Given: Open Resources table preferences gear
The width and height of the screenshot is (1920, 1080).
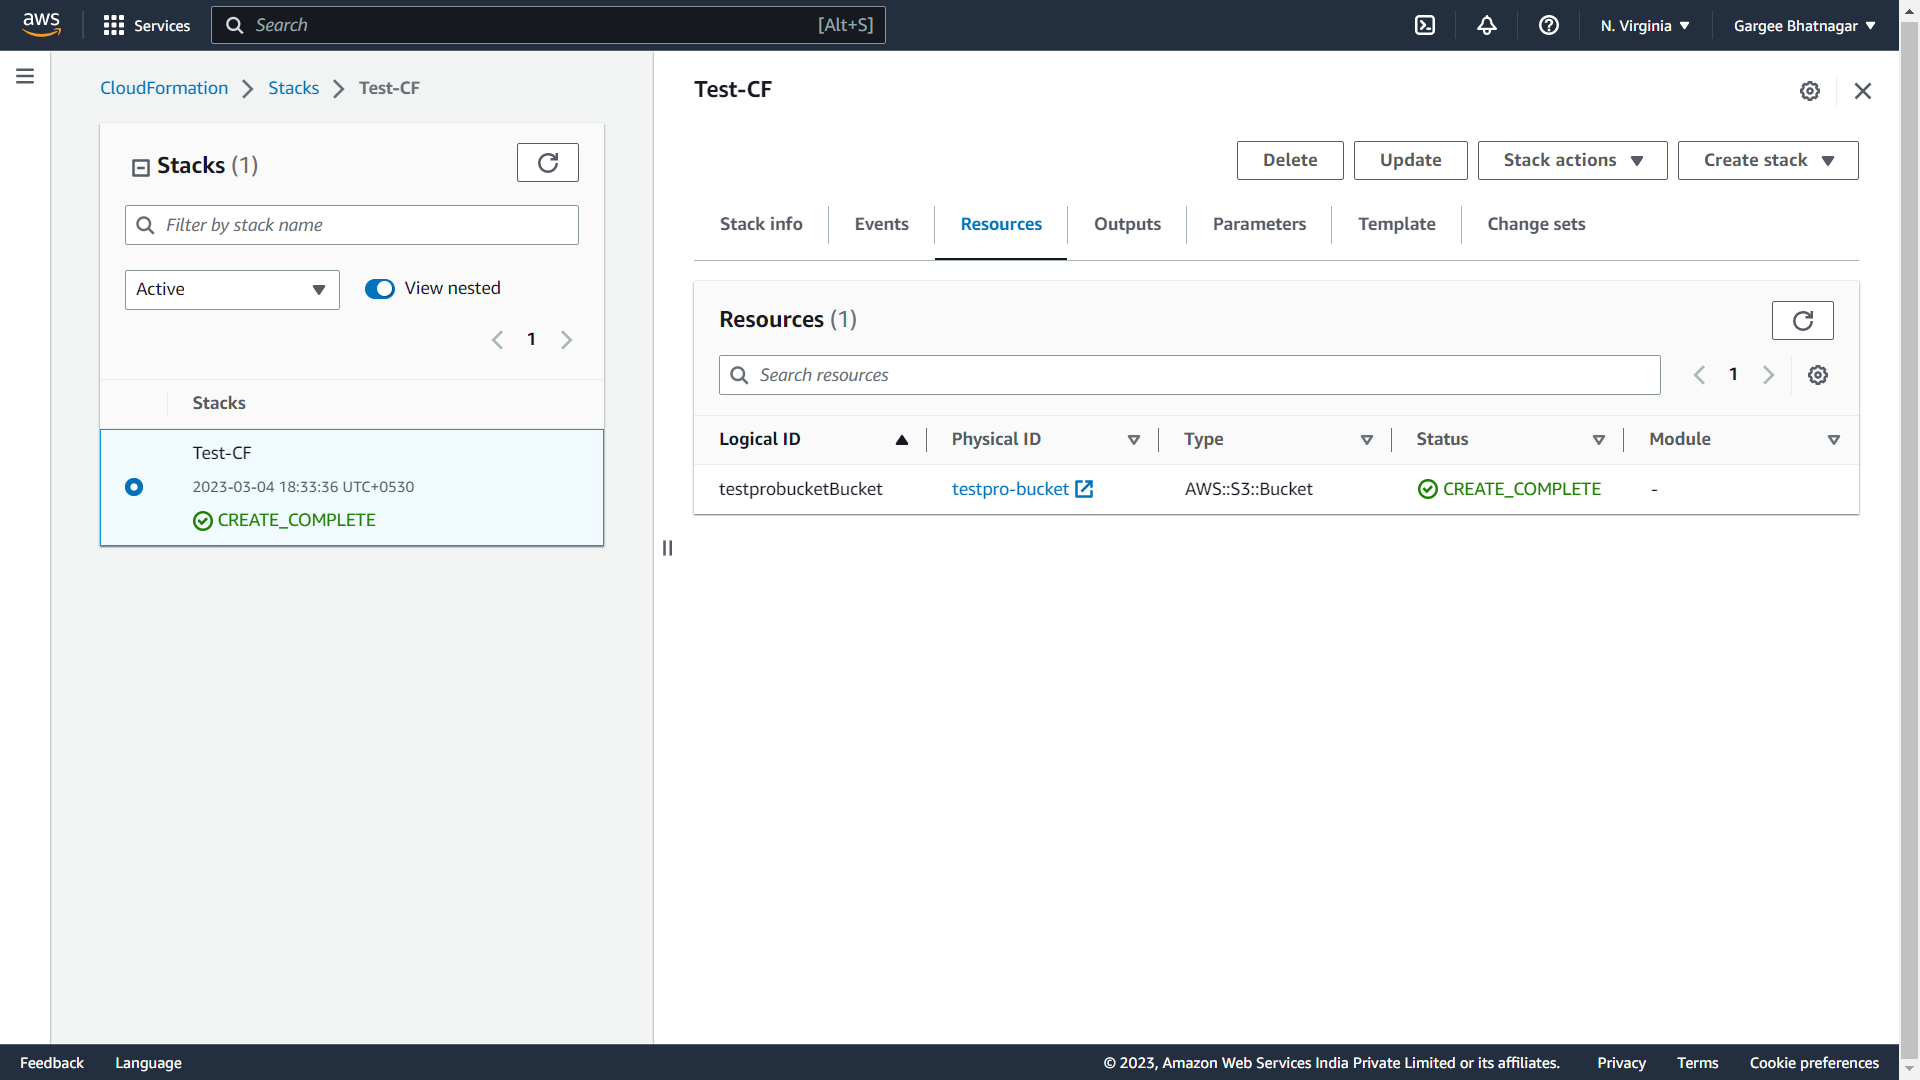Looking at the screenshot, I should (1817, 375).
